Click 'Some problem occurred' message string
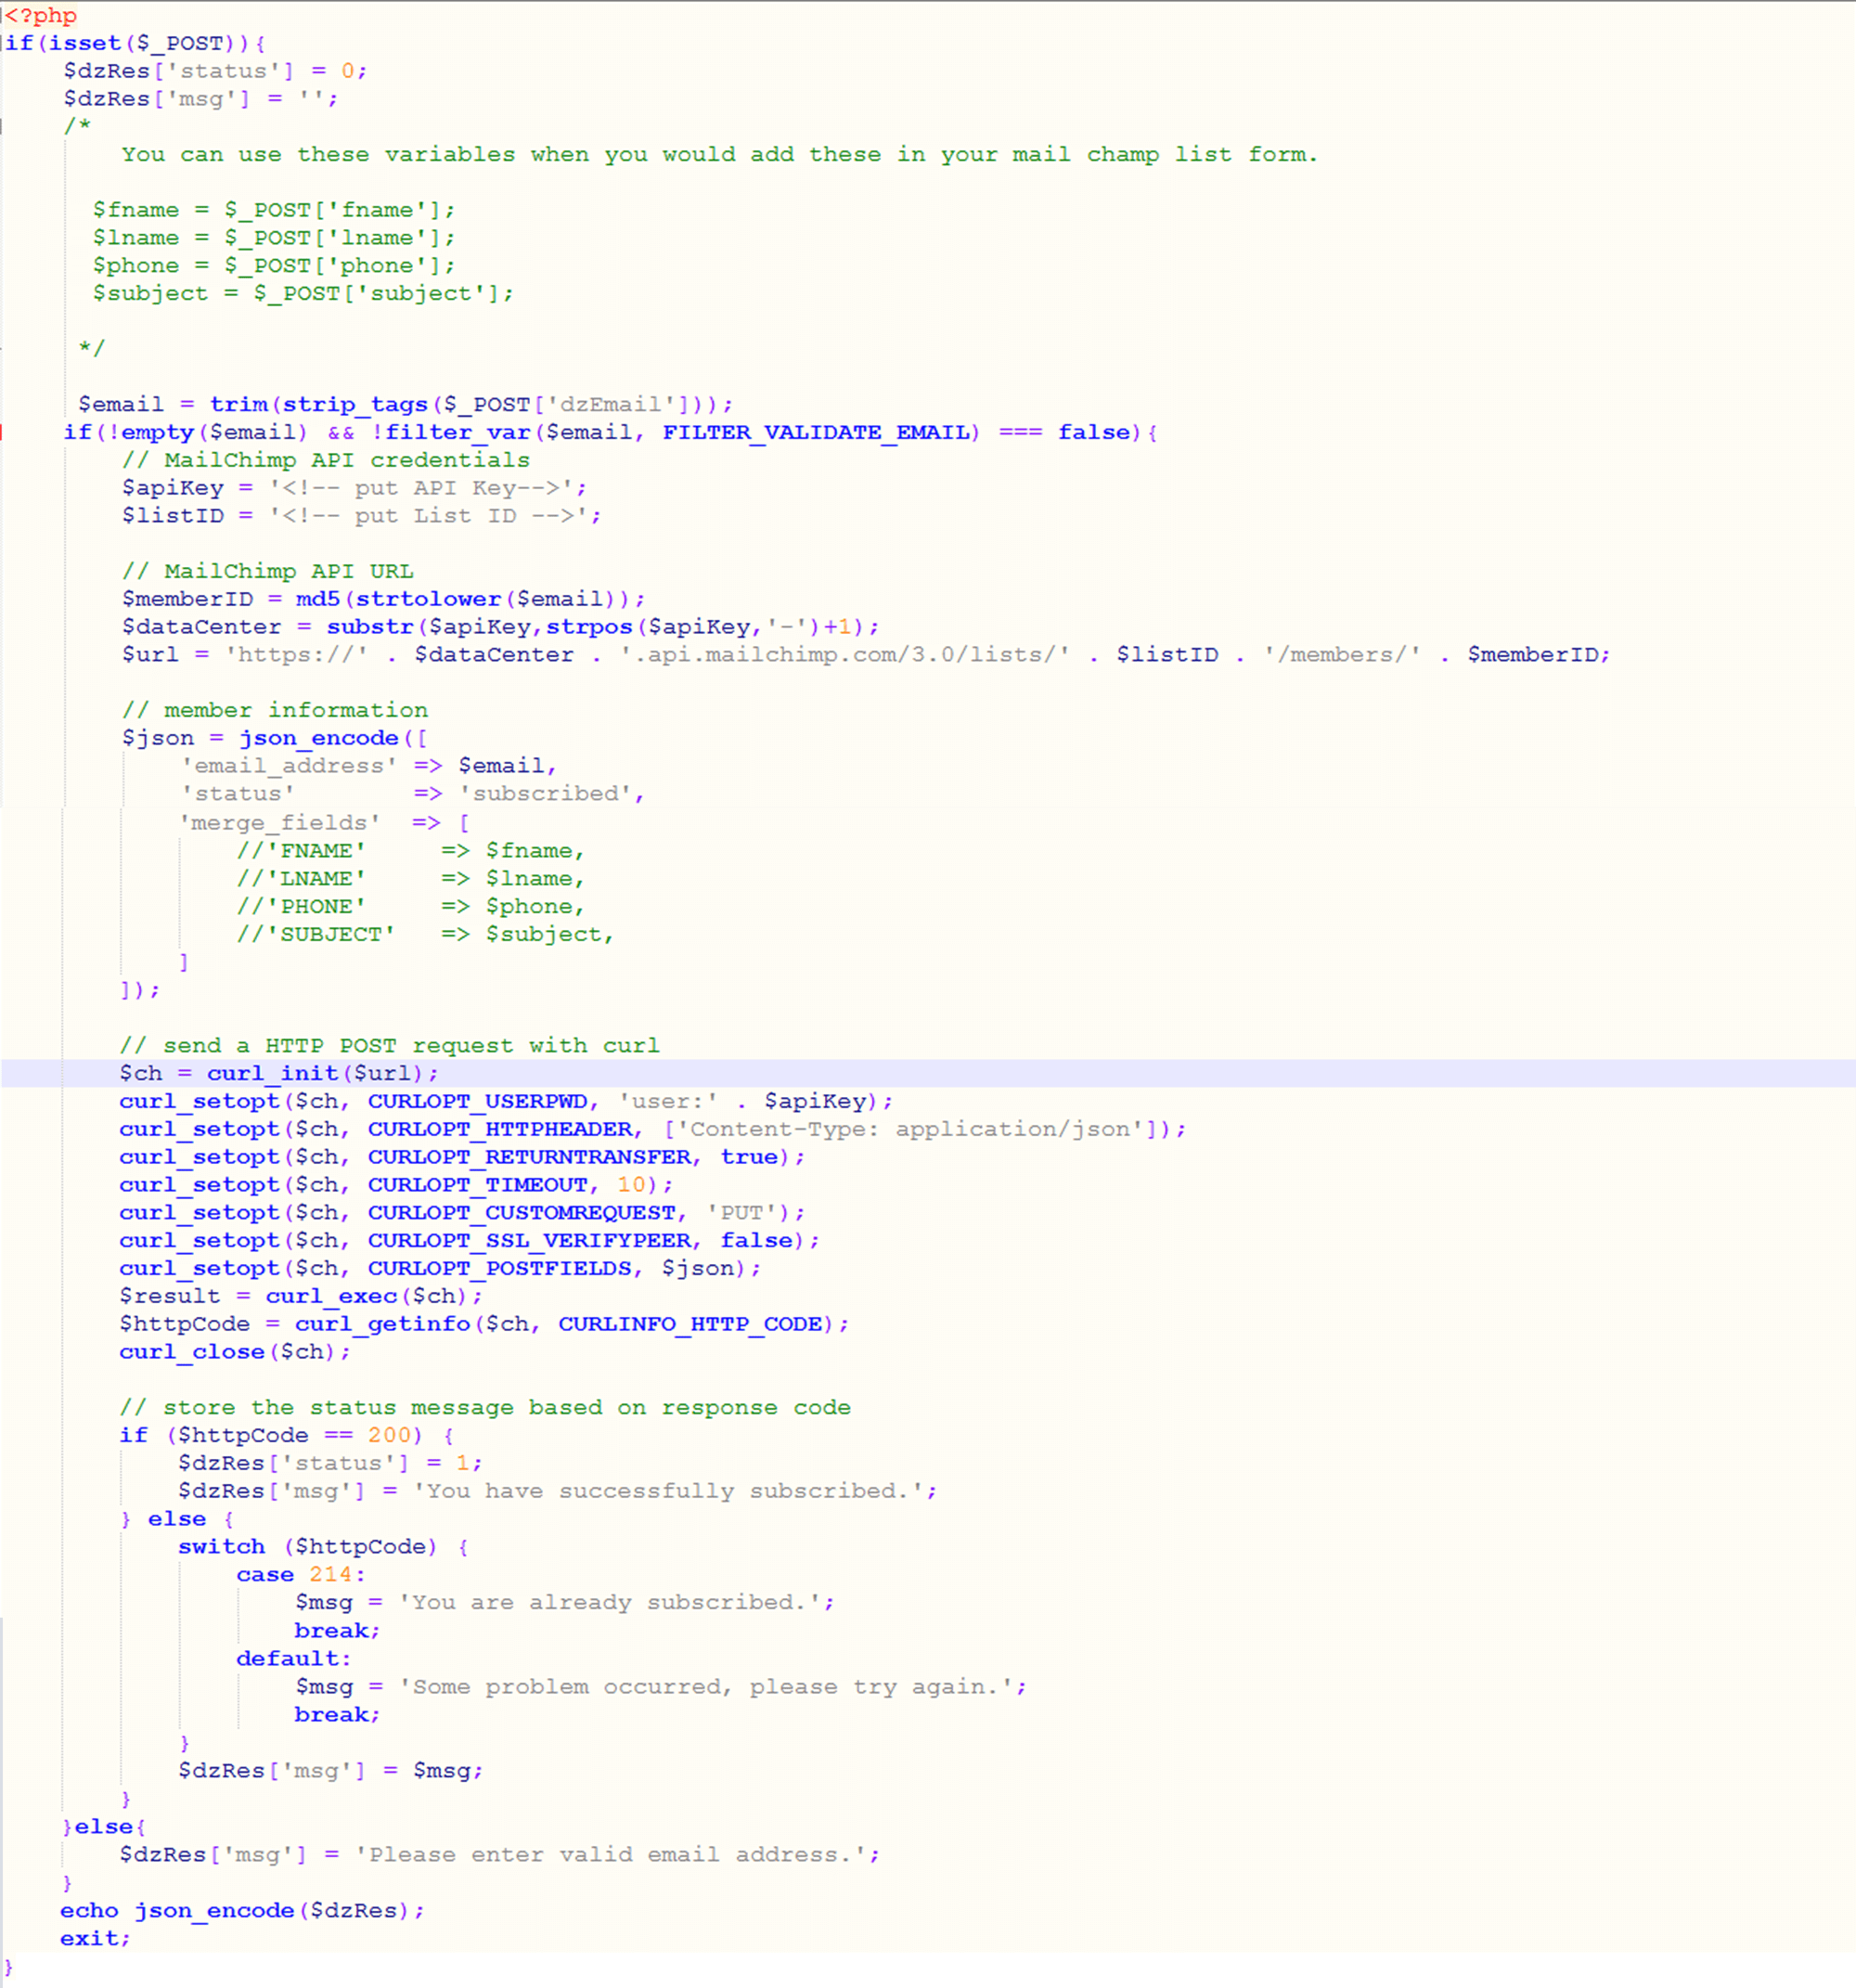This screenshot has width=1856, height=1988. [712, 1687]
